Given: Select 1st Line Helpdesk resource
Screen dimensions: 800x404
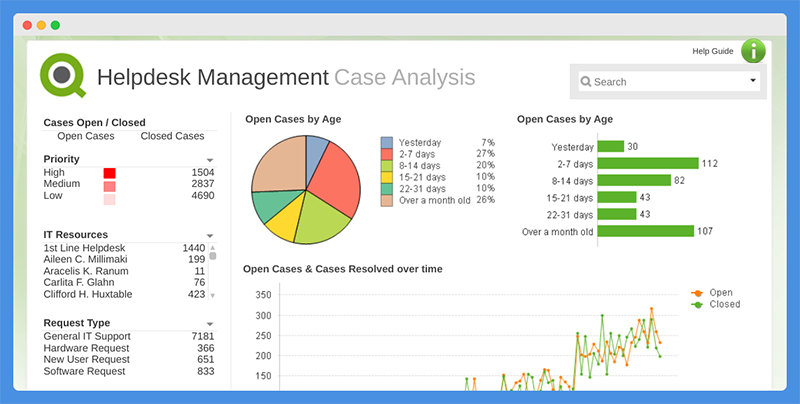Looking at the screenshot, I should coord(124,248).
